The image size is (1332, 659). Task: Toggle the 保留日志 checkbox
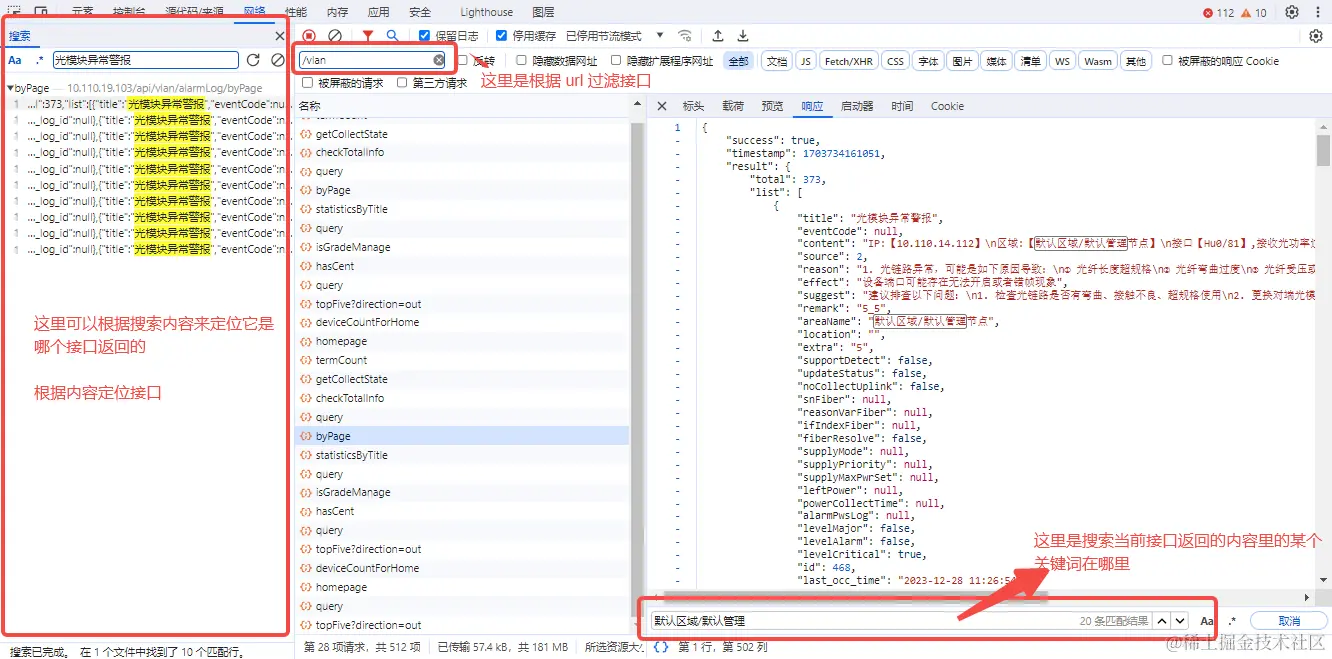coord(424,36)
